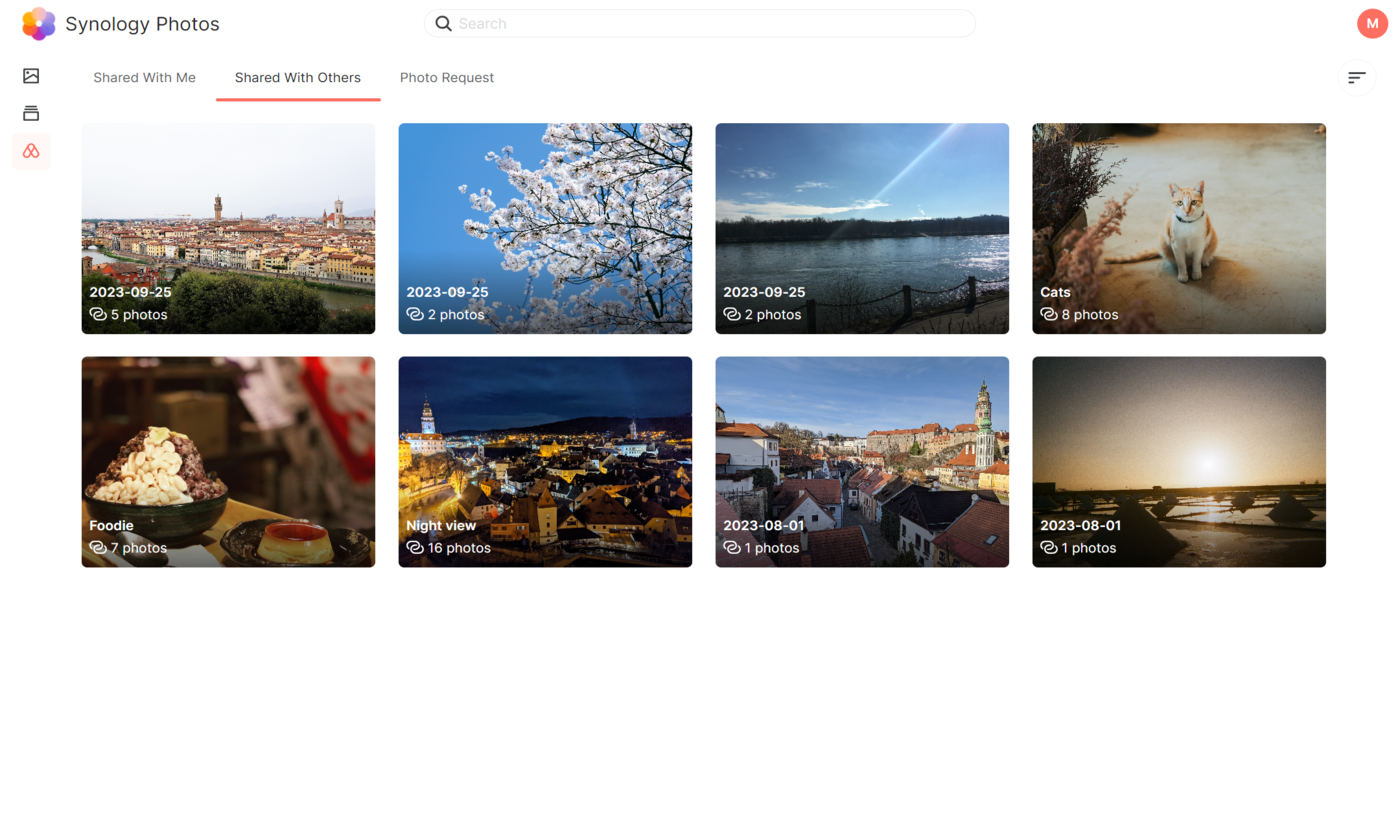Click the '16 photos' label
The image size is (1400, 840).
[x=459, y=547]
